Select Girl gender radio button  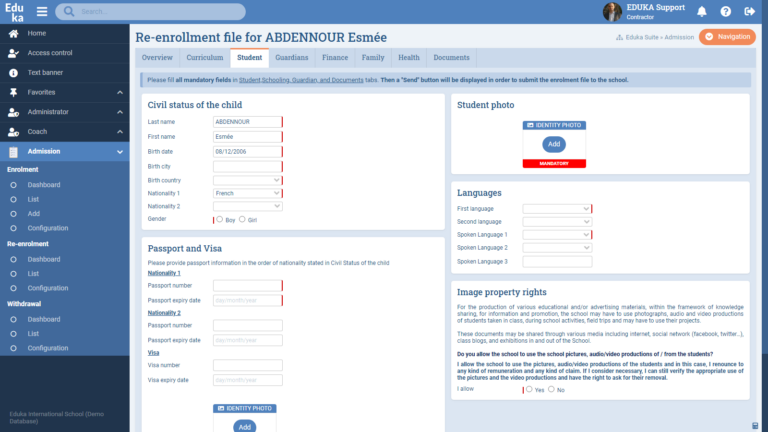tap(241, 219)
